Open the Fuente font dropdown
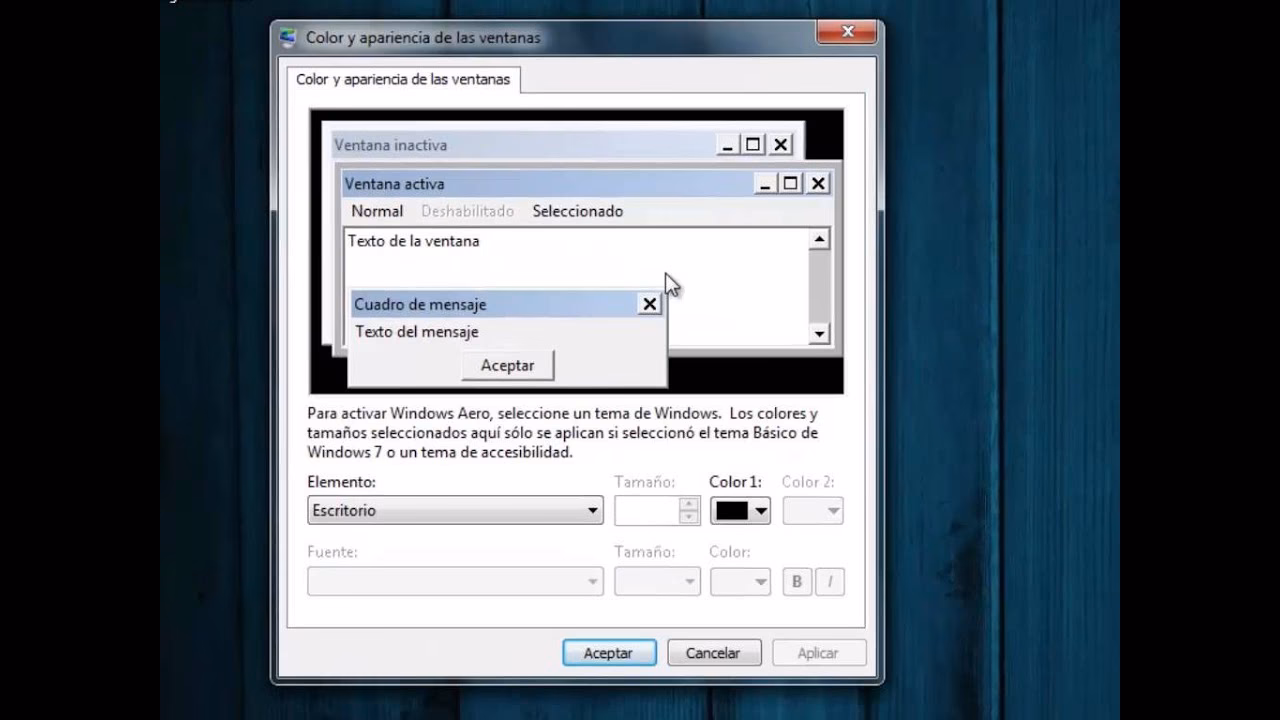 pos(455,581)
